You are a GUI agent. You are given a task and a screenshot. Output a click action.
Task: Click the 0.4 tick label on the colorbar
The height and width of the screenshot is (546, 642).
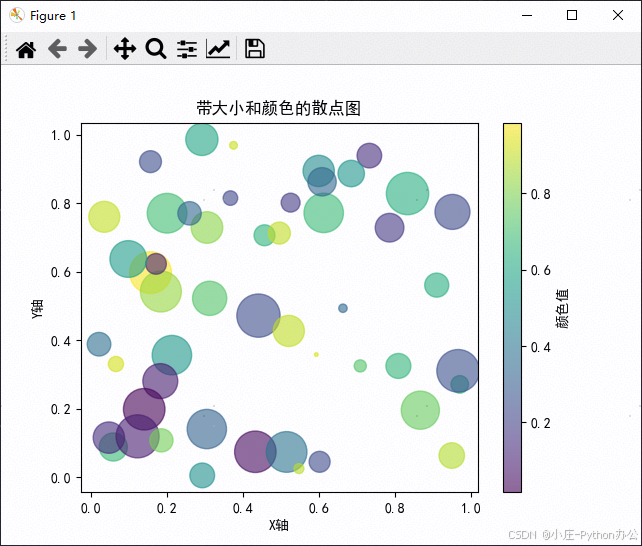[540, 347]
